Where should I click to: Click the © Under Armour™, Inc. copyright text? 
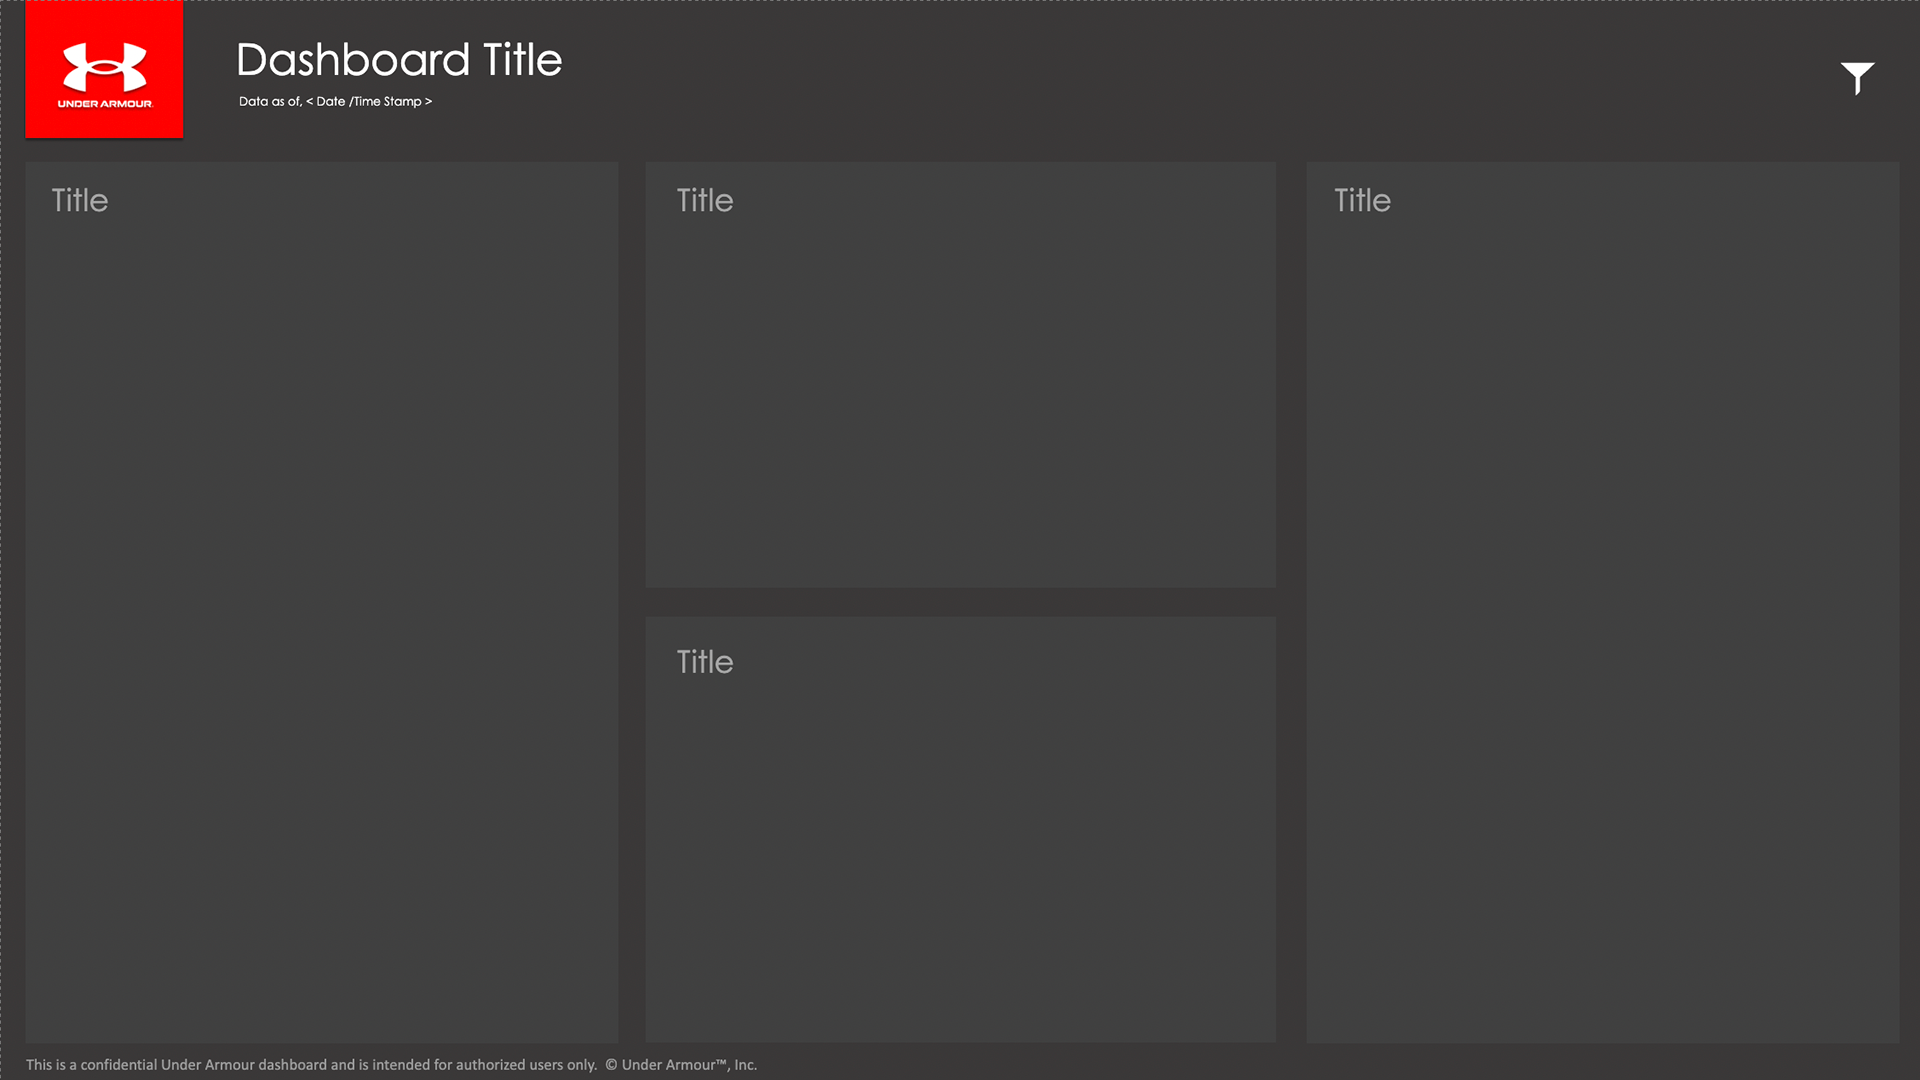681,1064
